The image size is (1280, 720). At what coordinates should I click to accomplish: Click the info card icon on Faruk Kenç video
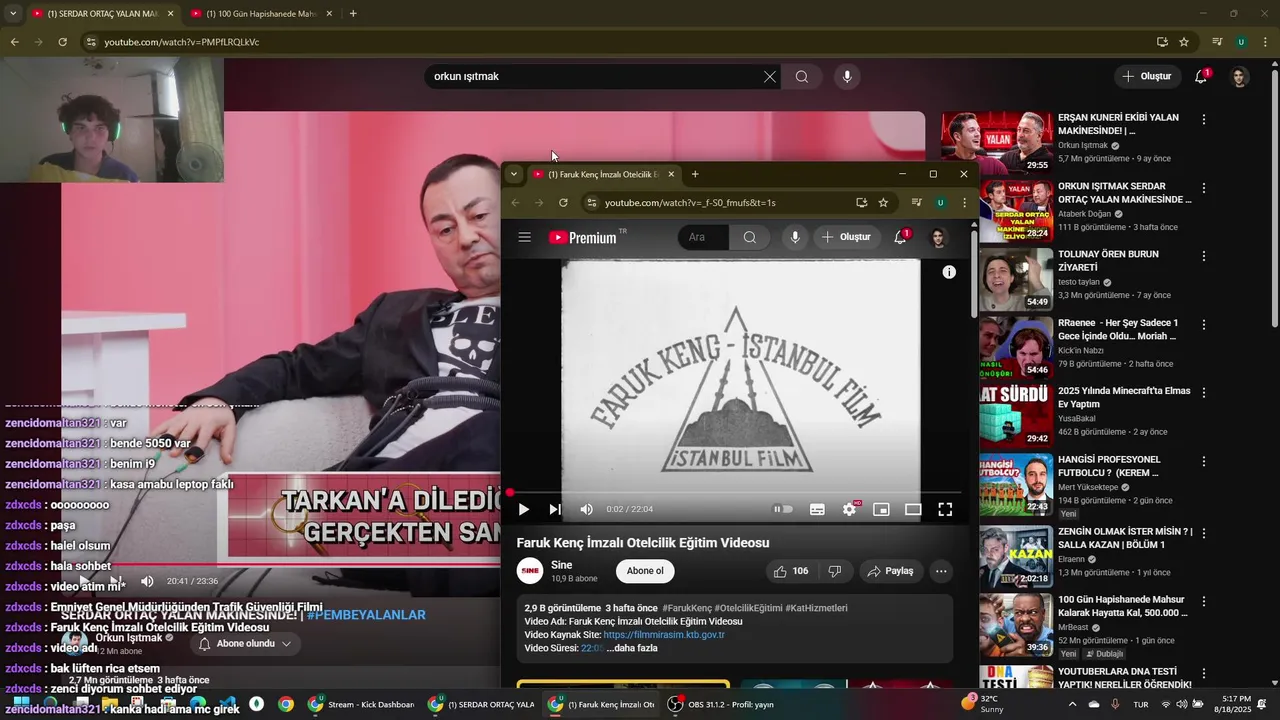(949, 272)
